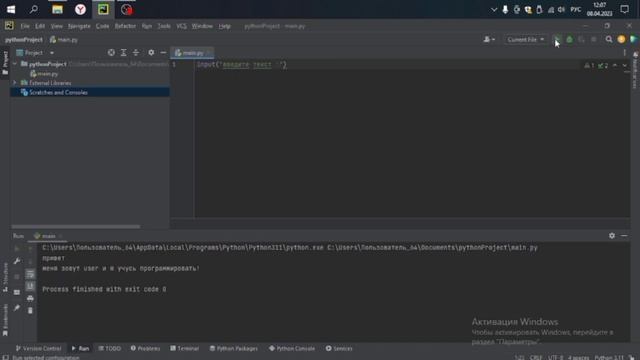Pin the Run tab
The height and width of the screenshot is (360, 640).
point(17,308)
